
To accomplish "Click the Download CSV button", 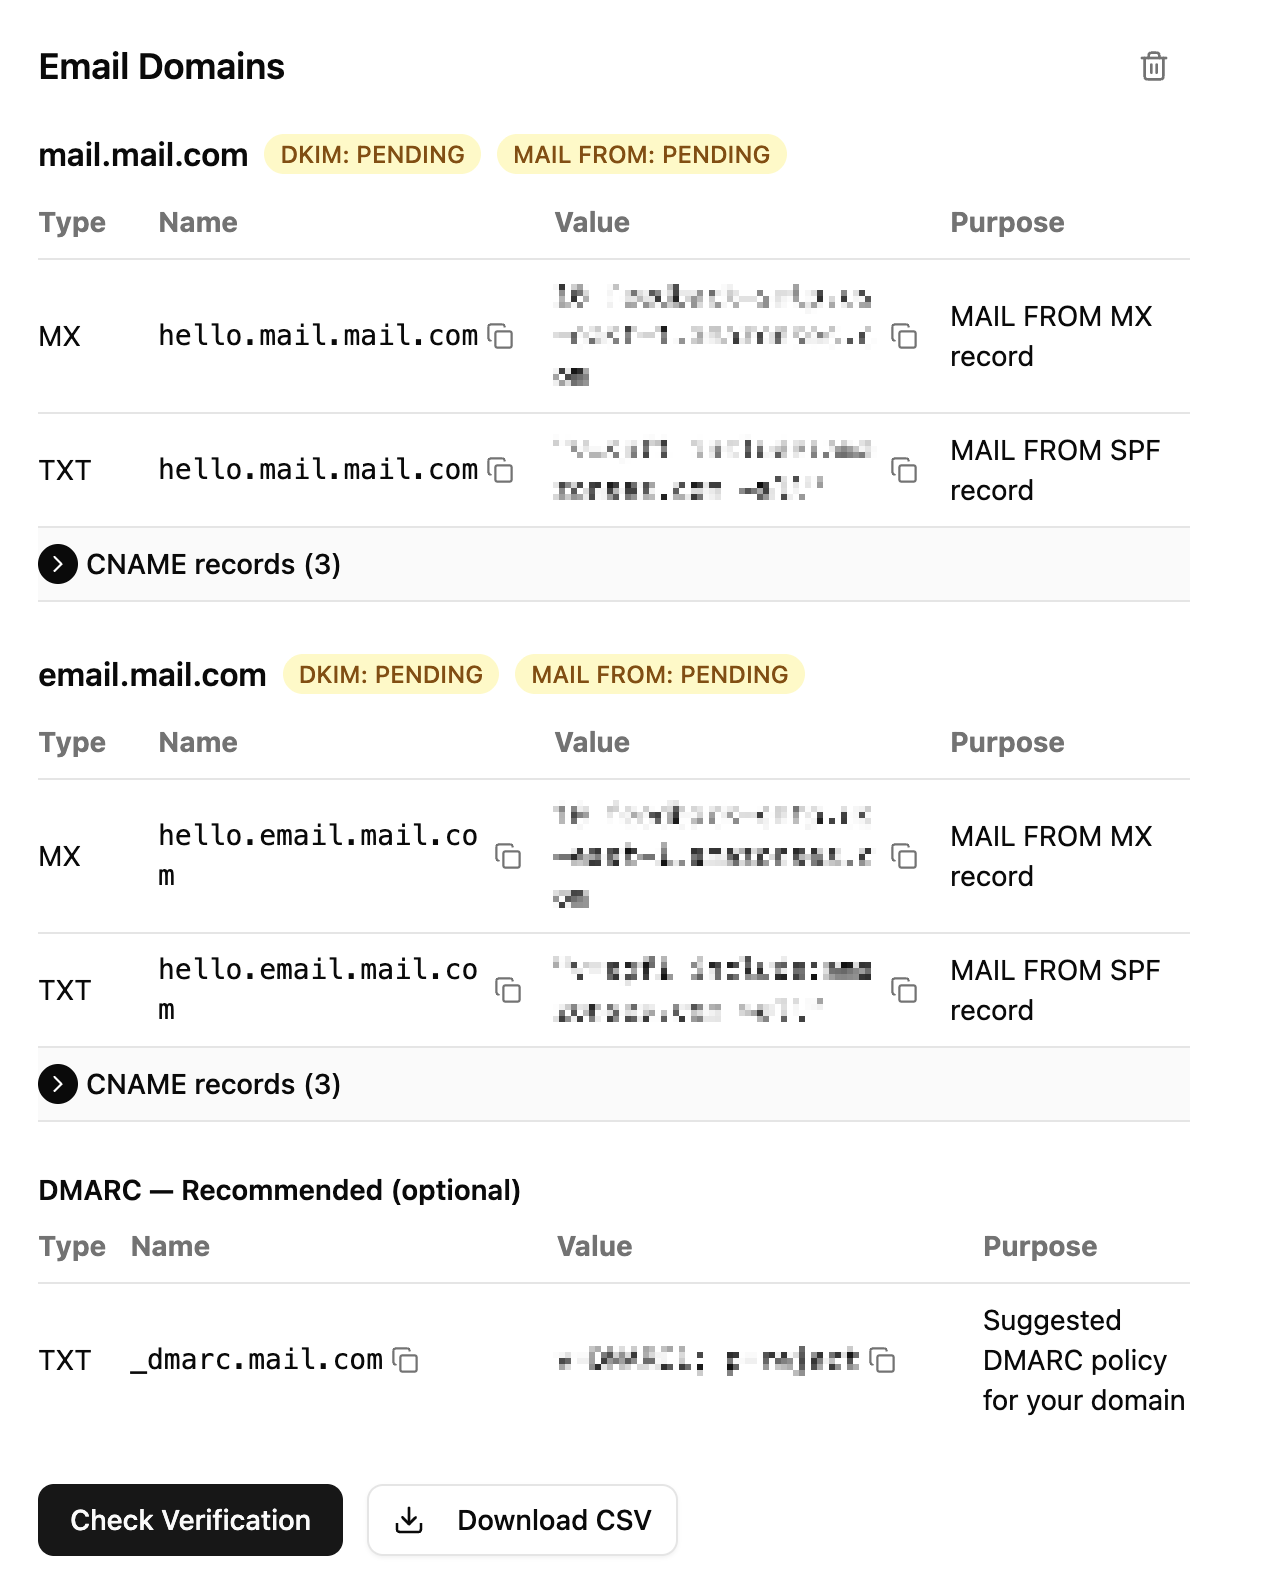I will pyautogui.click(x=522, y=1520).
